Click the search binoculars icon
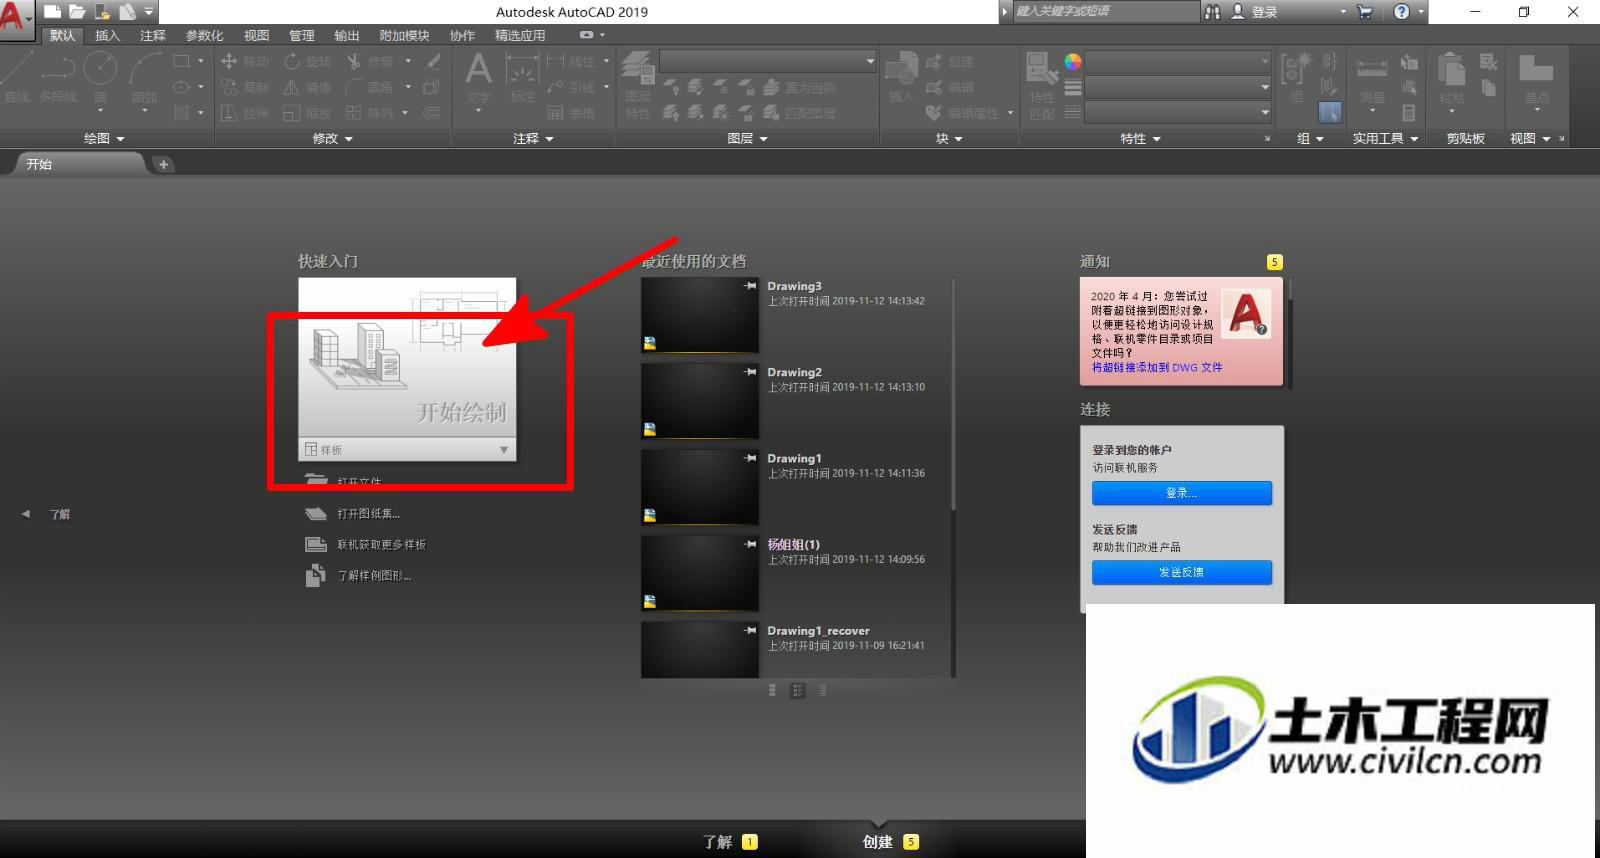 (x=1212, y=12)
